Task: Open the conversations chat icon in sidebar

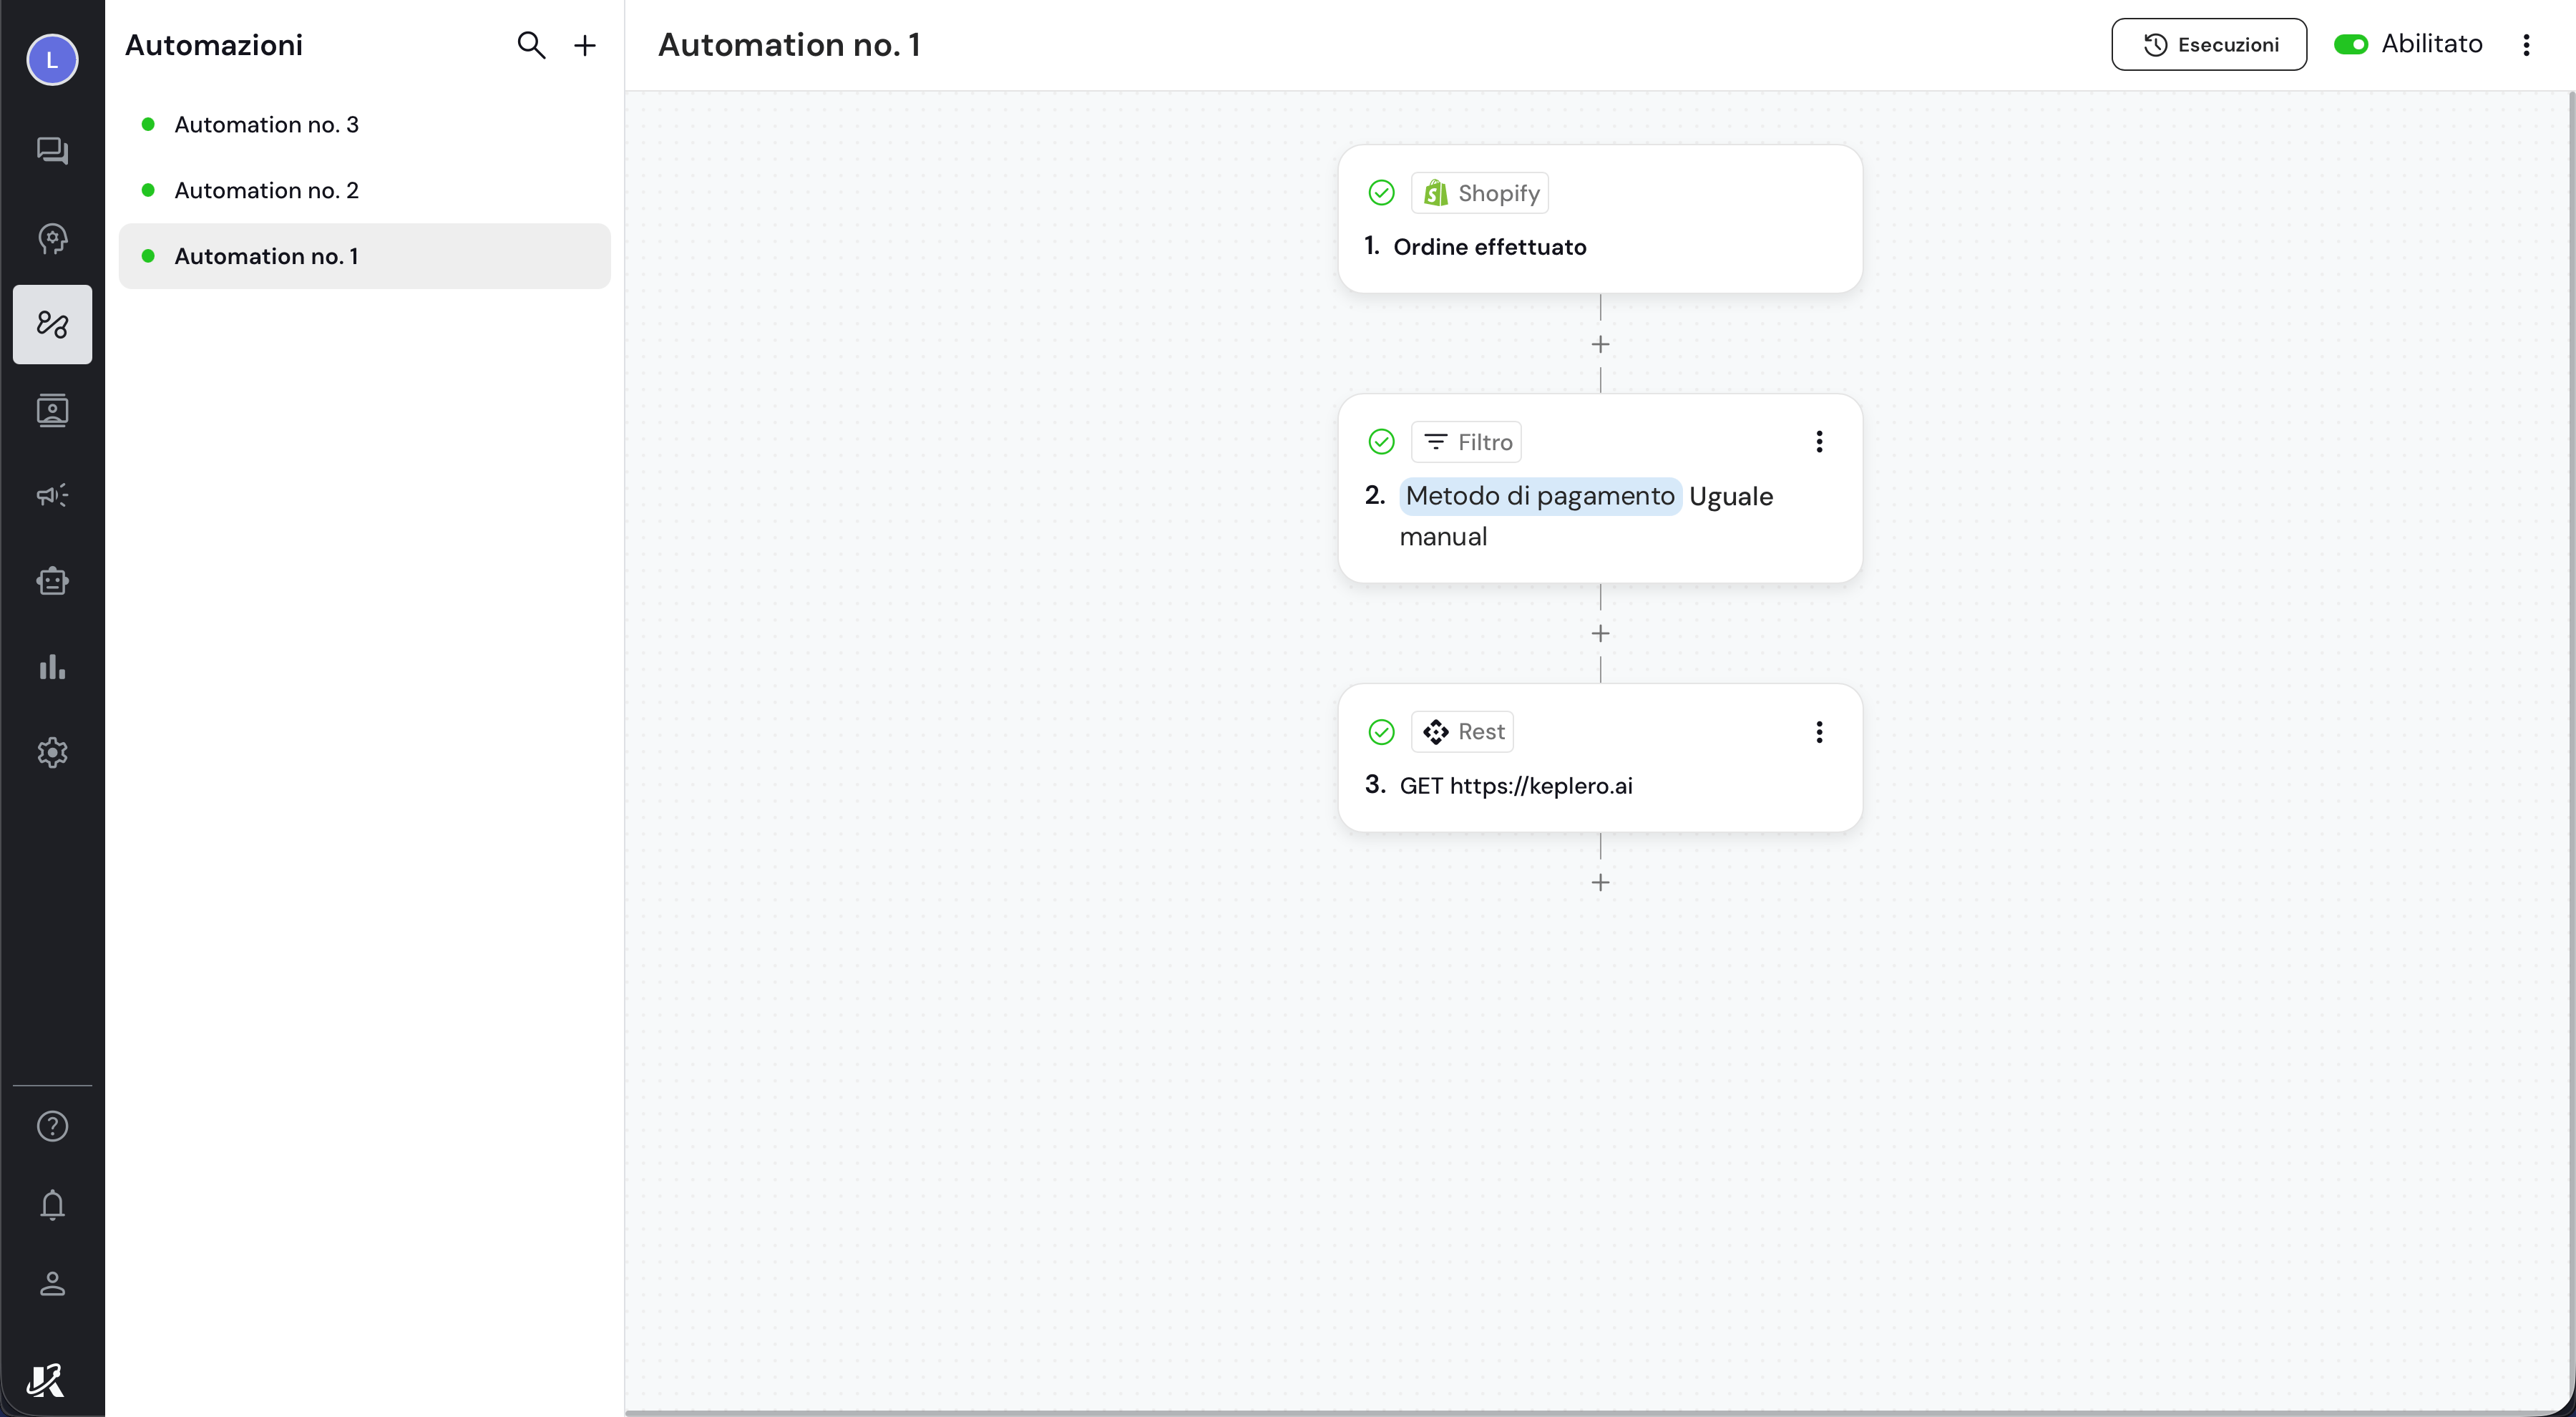Action: [52, 151]
